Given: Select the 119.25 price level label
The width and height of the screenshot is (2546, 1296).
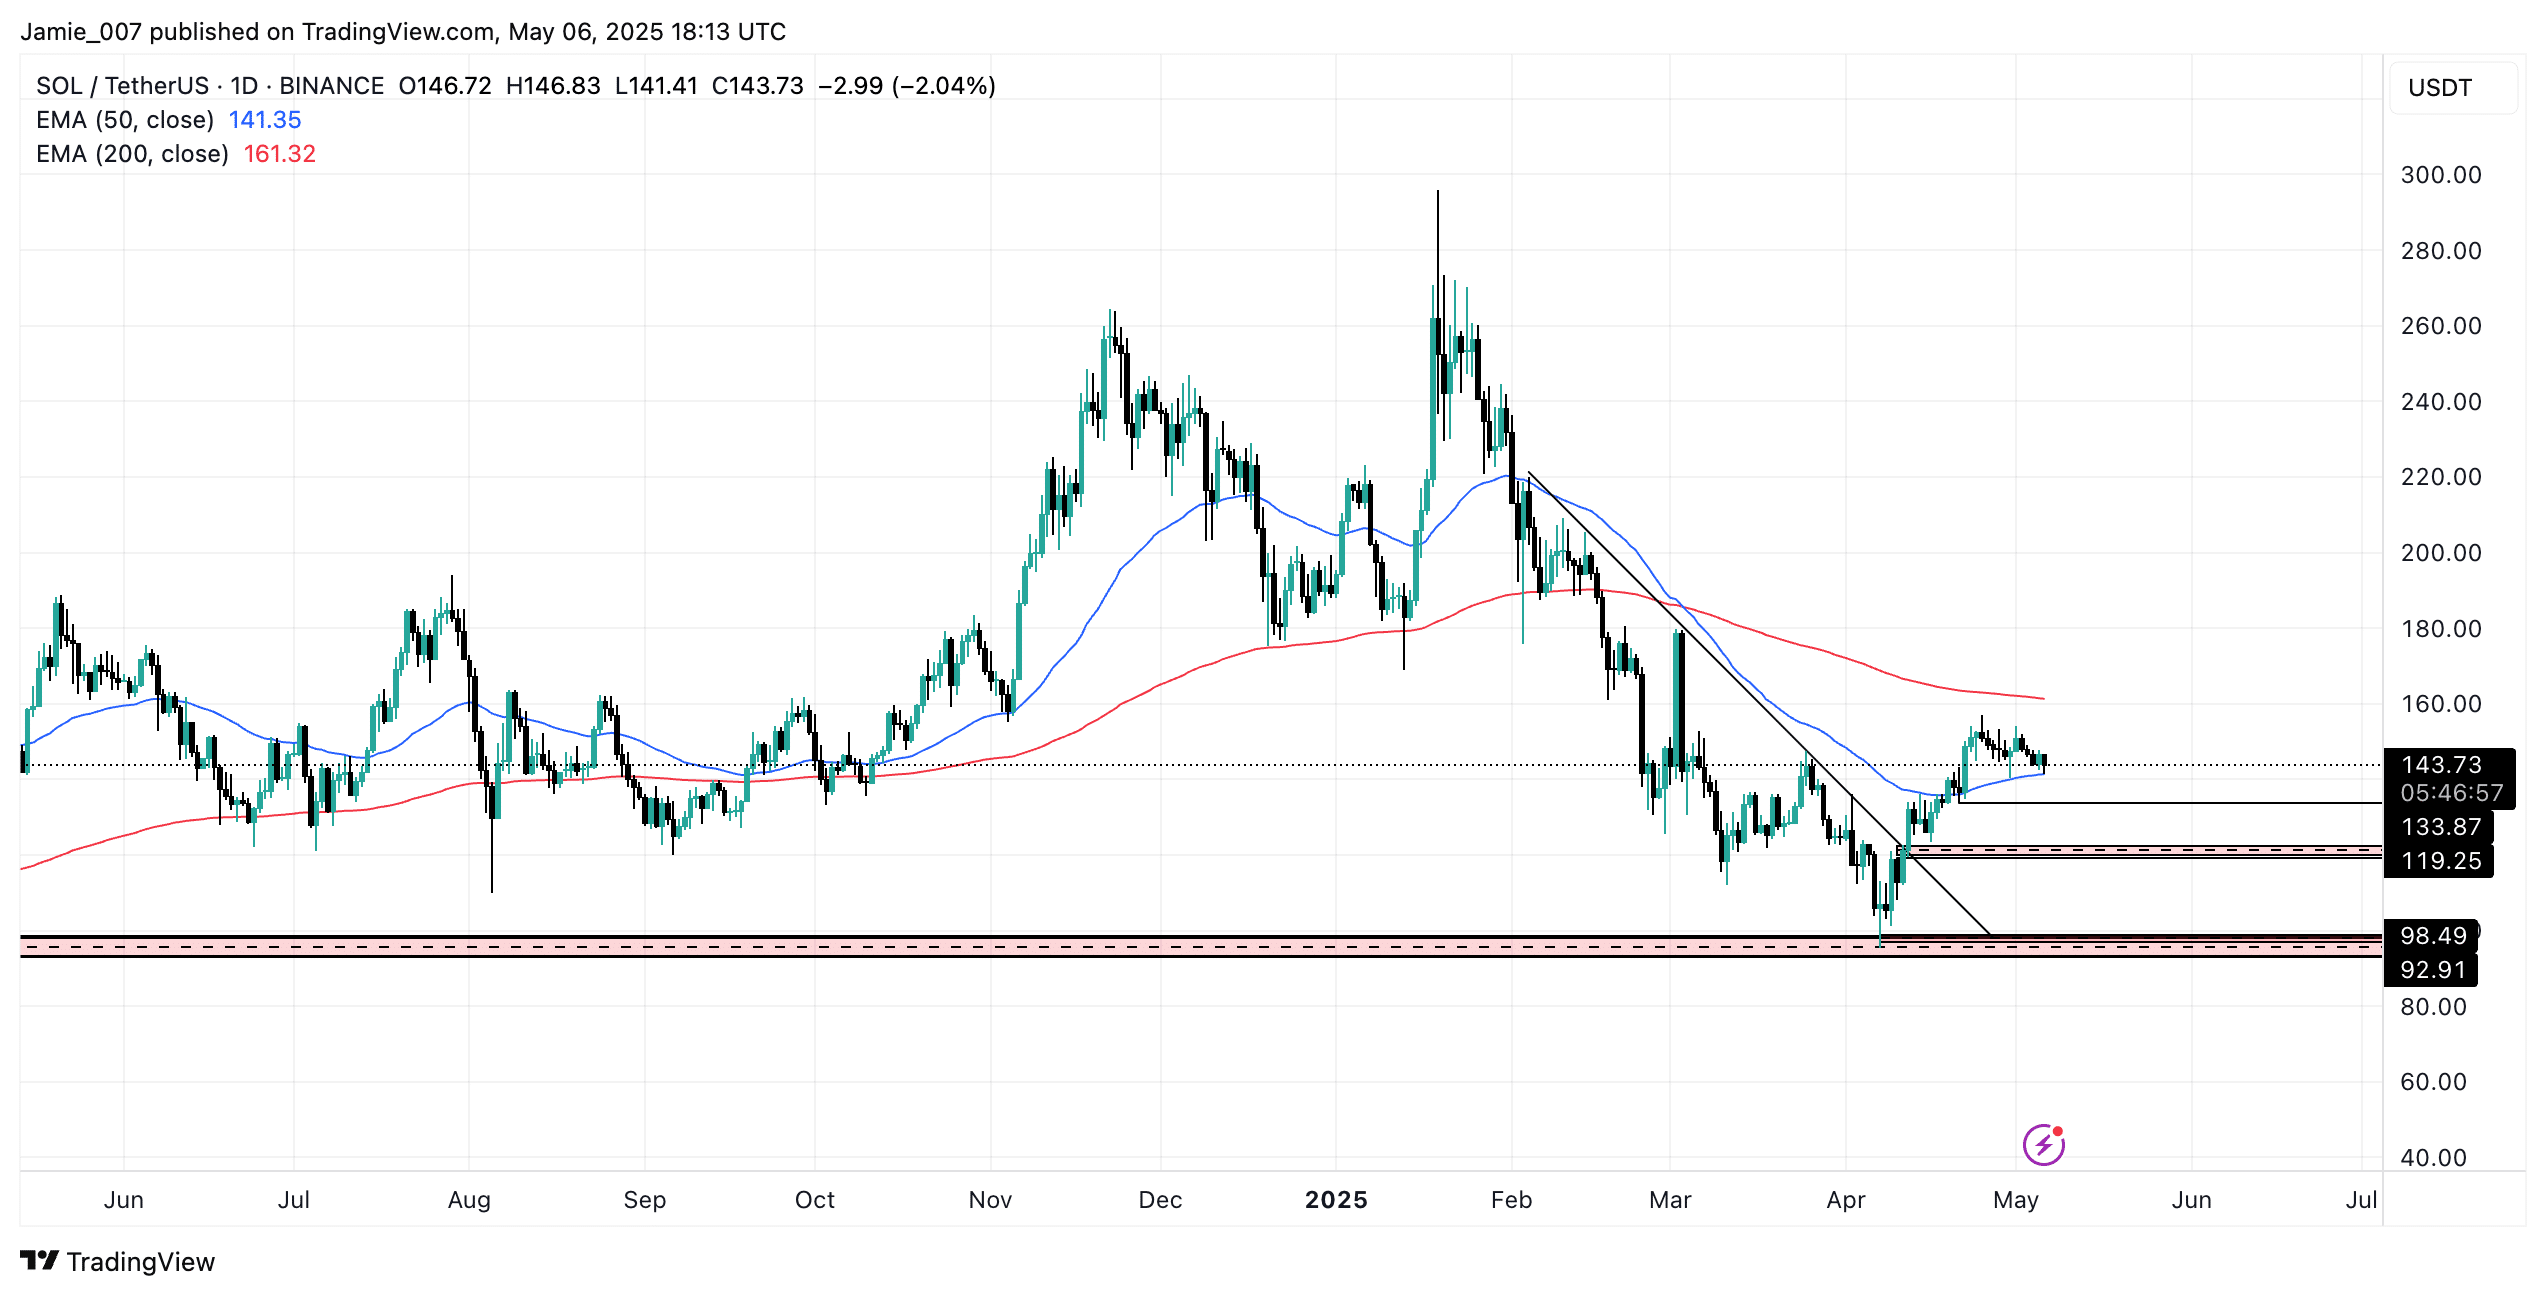Looking at the screenshot, I should click(x=2440, y=861).
